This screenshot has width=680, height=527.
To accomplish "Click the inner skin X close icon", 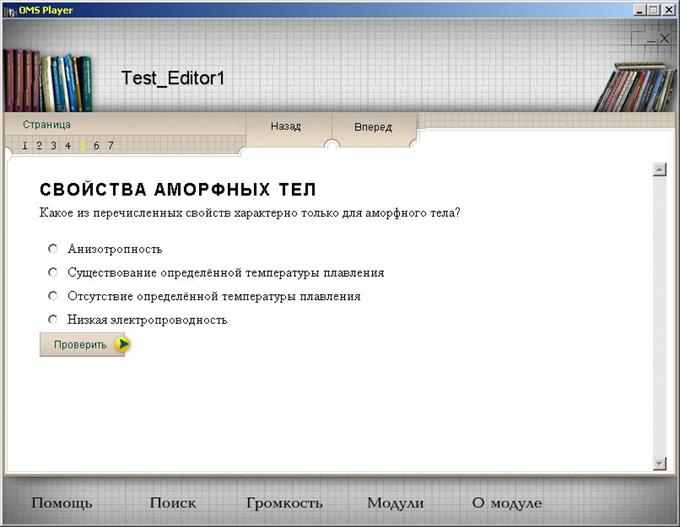I will 664,38.
